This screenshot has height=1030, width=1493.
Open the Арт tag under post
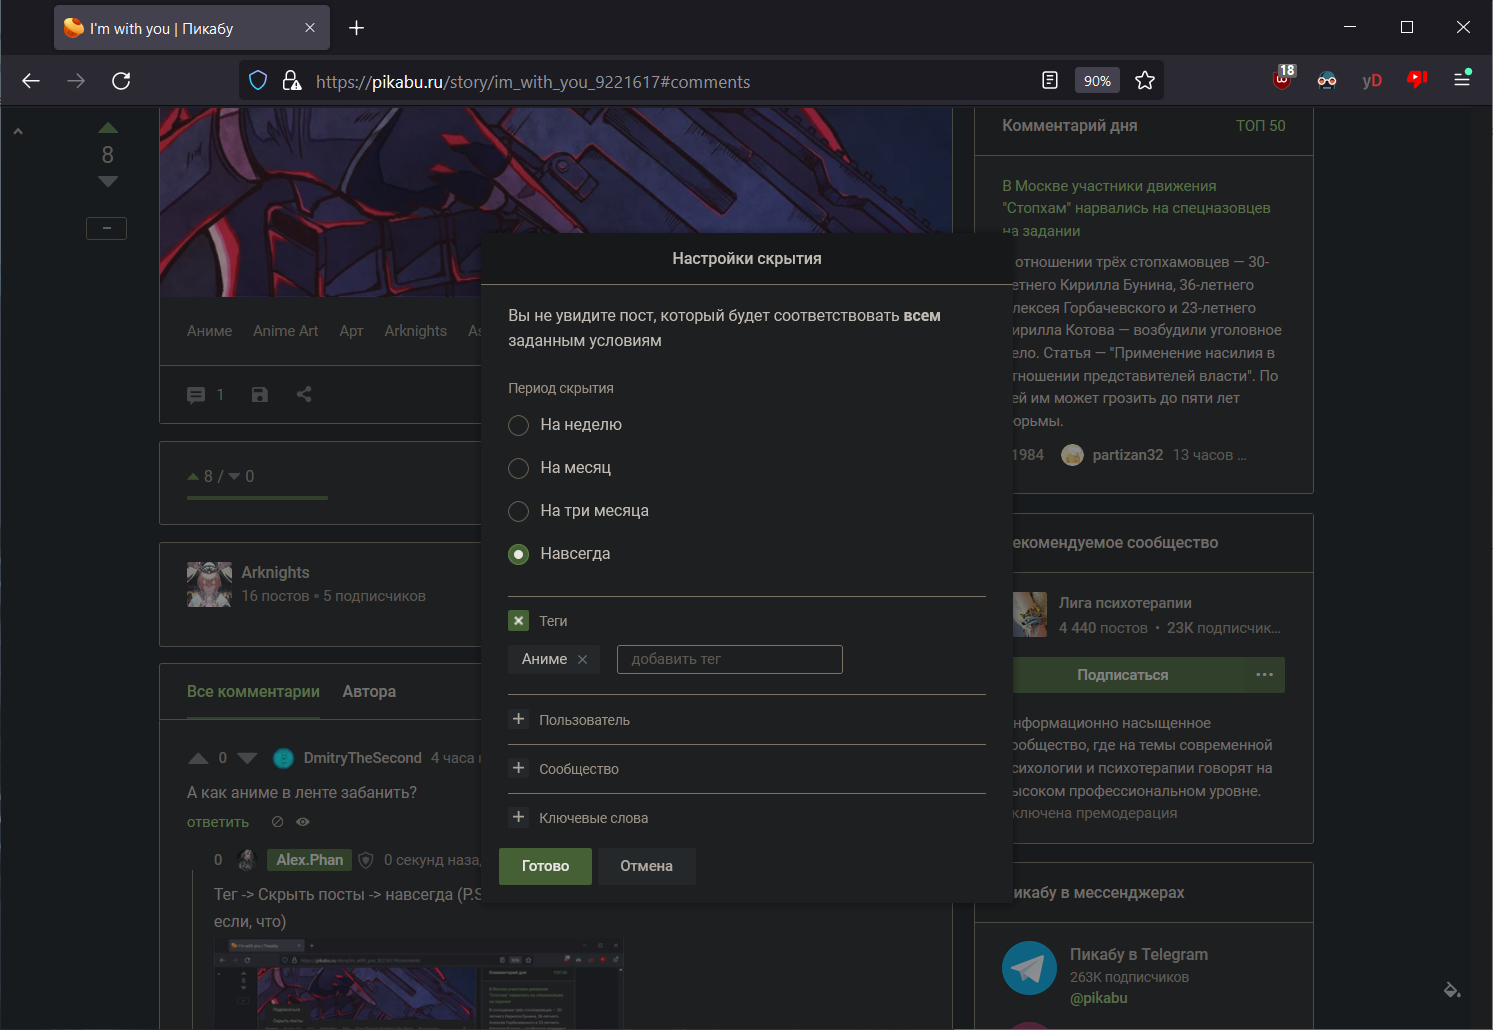click(x=351, y=331)
